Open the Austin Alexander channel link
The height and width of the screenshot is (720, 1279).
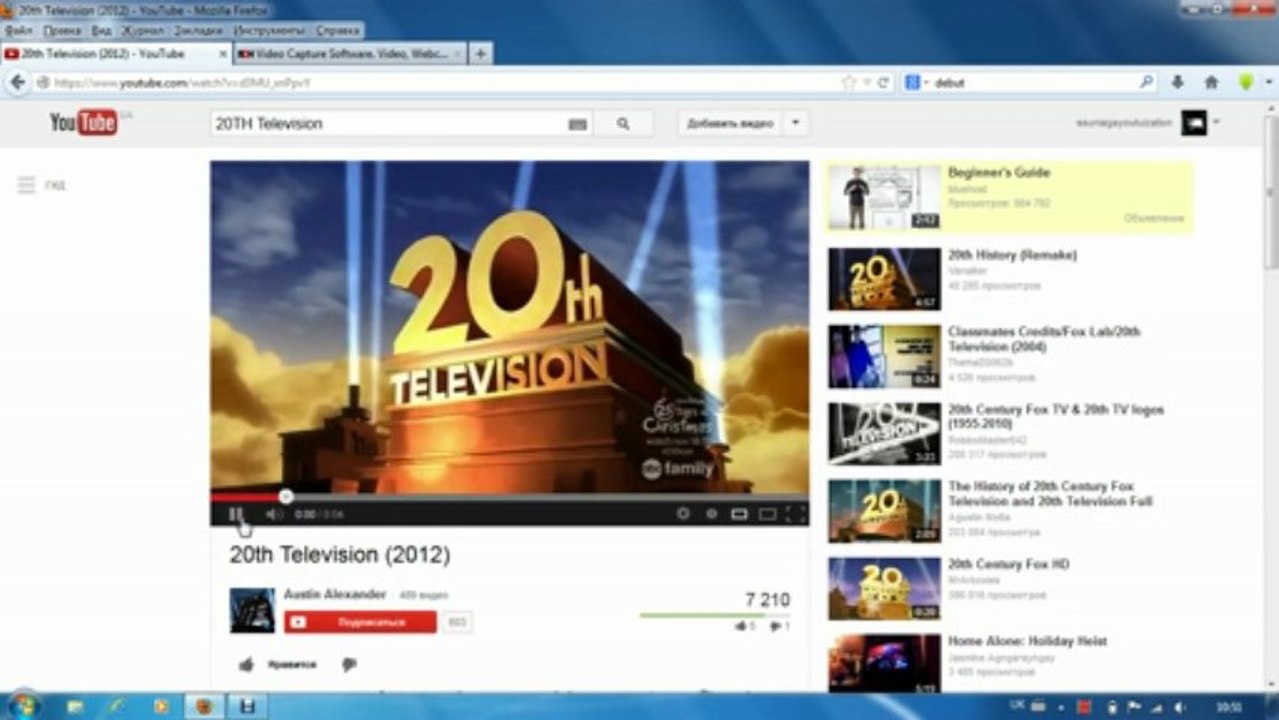coord(335,594)
